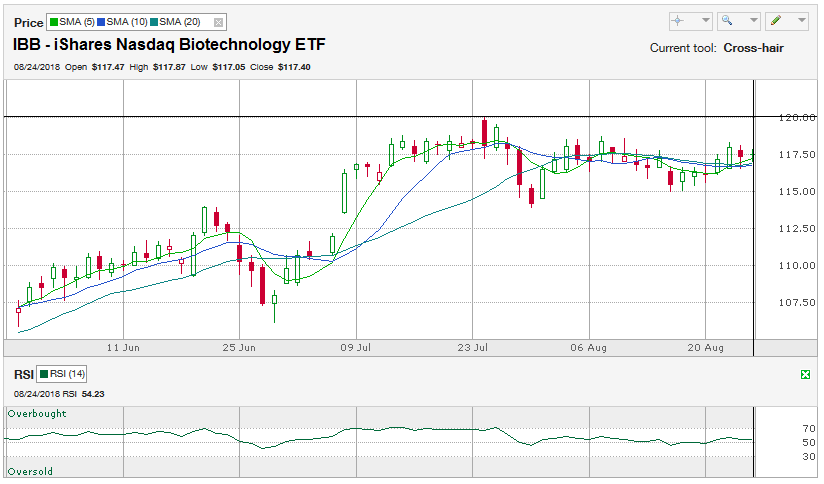Click the 117.50 price axis label

[x=797, y=155]
